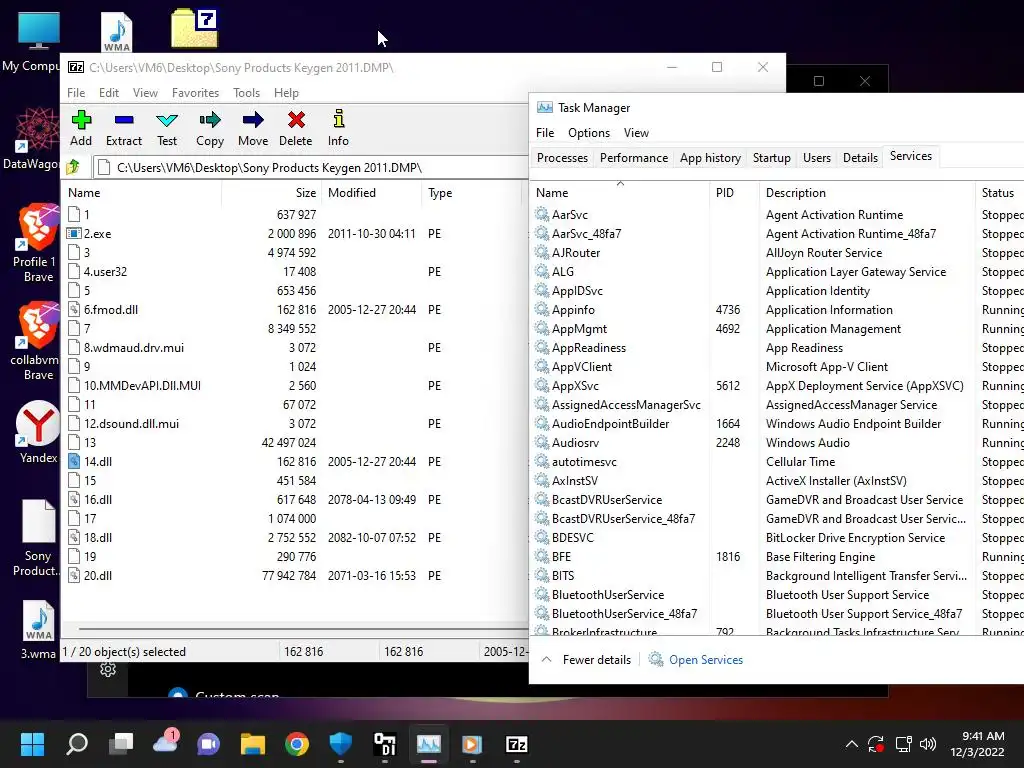Screen dimensions: 1024x768
Task: Click the AarSvc service gear icon
Action: (541, 214)
